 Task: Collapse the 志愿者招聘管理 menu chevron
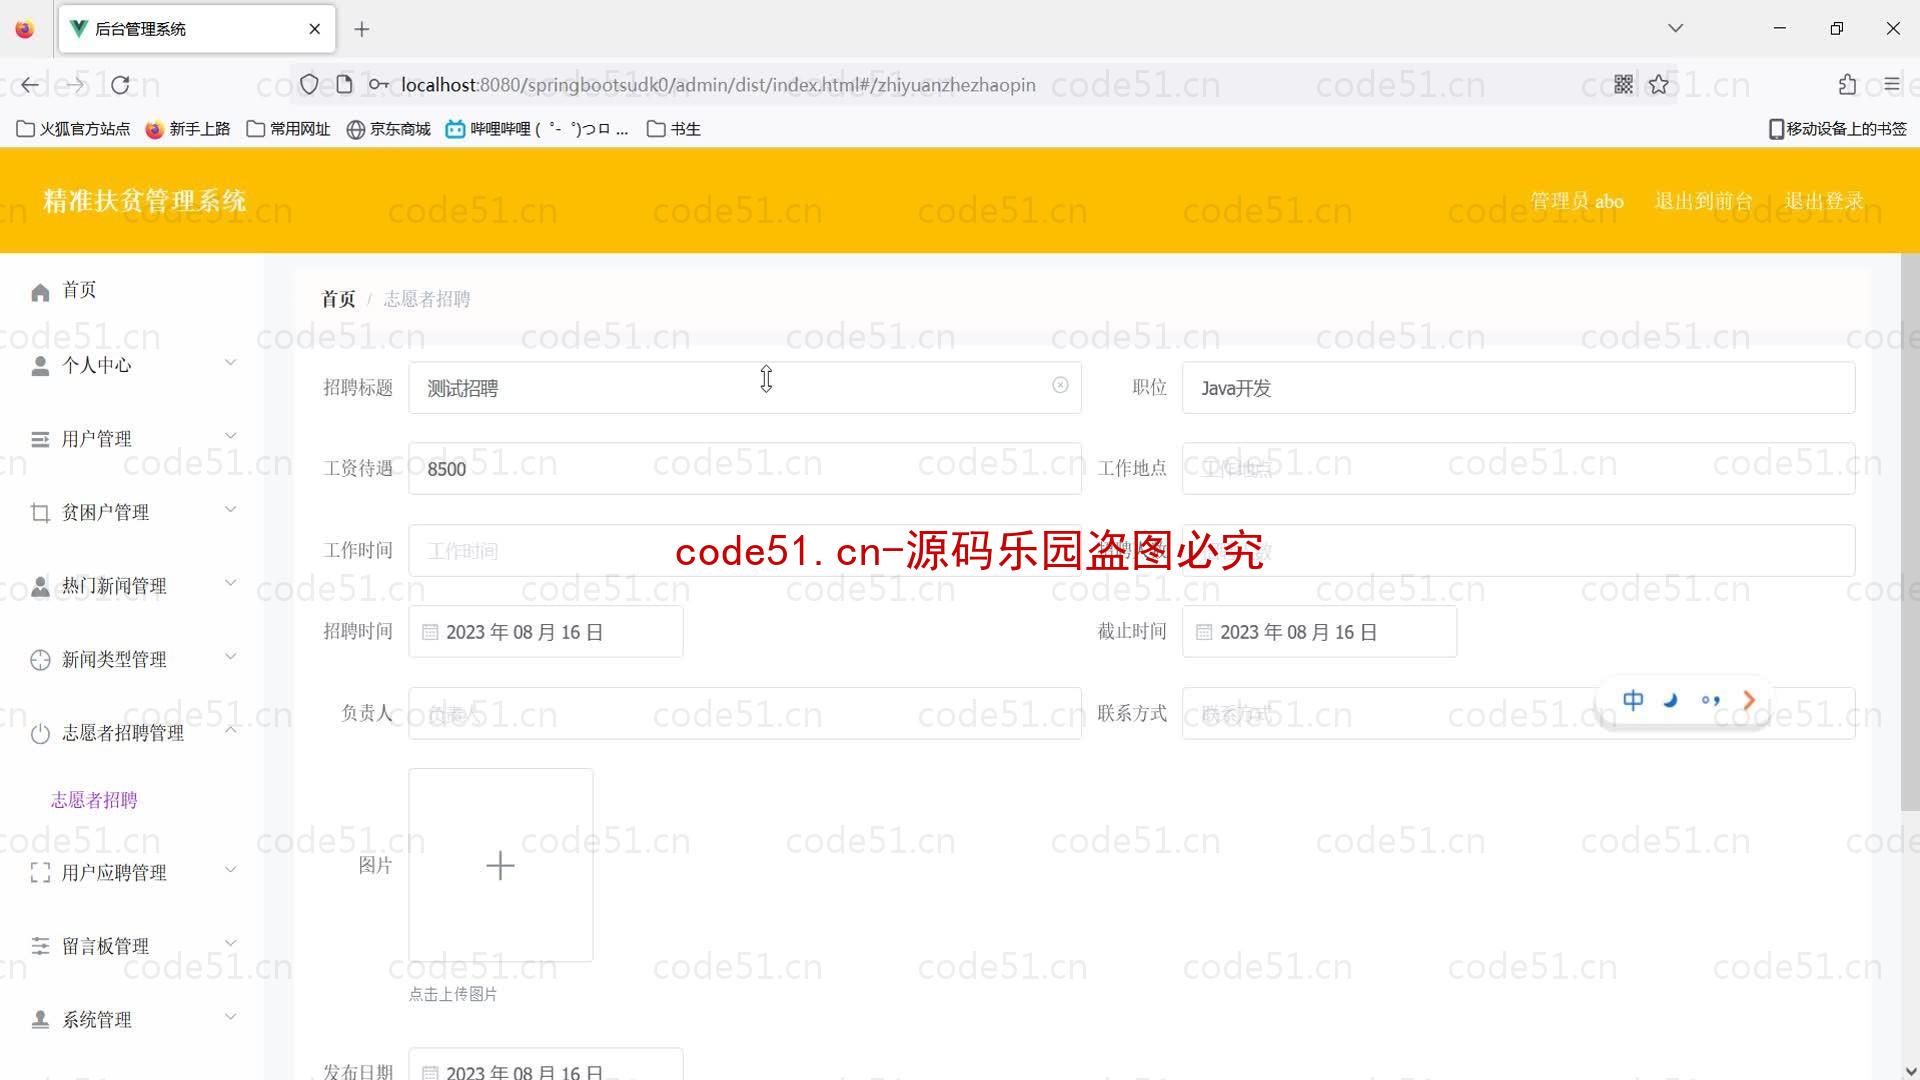[x=230, y=730]
